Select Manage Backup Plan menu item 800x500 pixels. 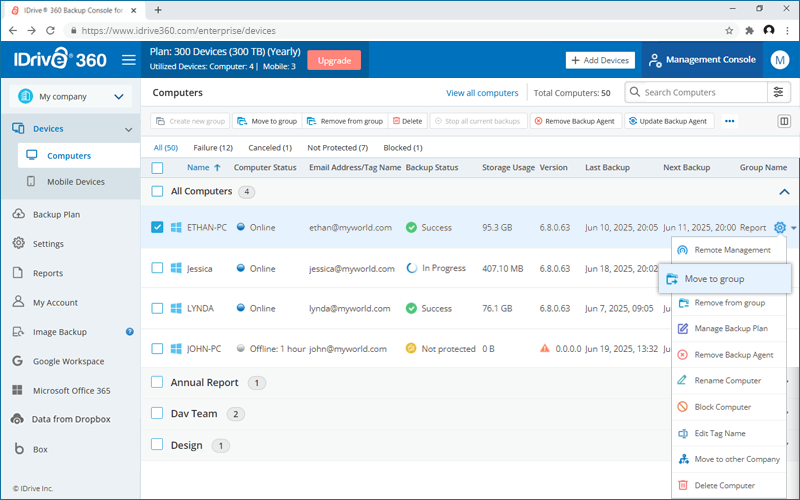click(x=729, y=328)
